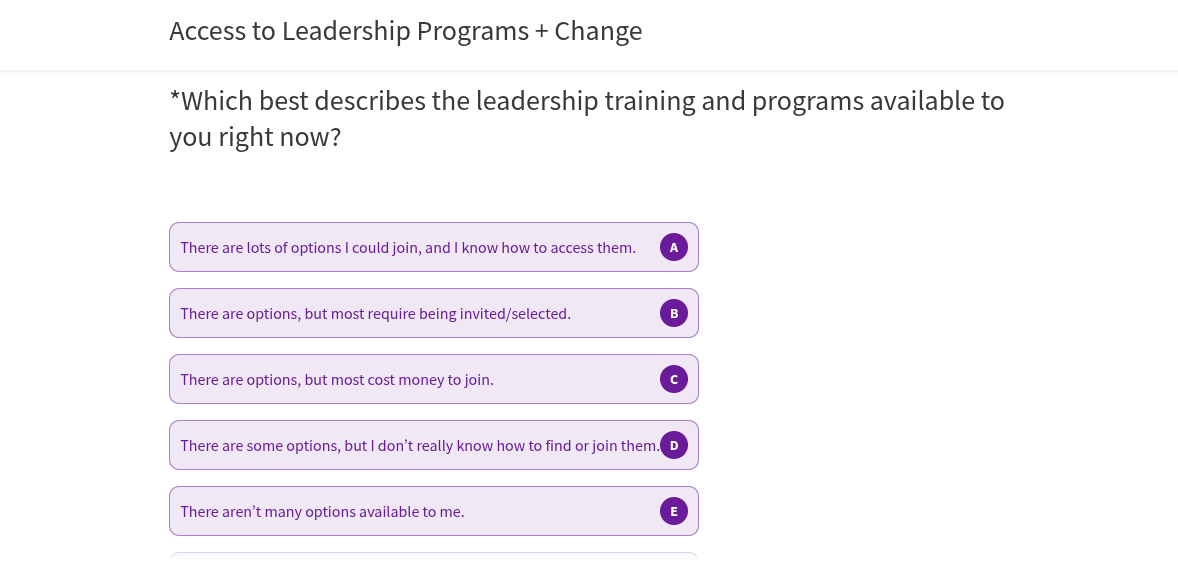Screen dimensions: 1178x564
Task: Click the letter B badge icon
Action: click(x=674, y=313)
